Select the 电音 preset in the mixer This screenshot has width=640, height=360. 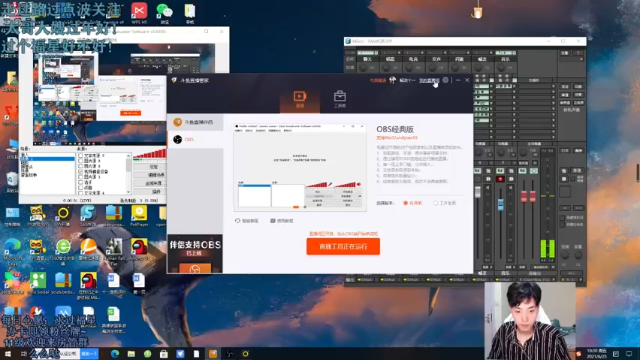pos(413,59)
